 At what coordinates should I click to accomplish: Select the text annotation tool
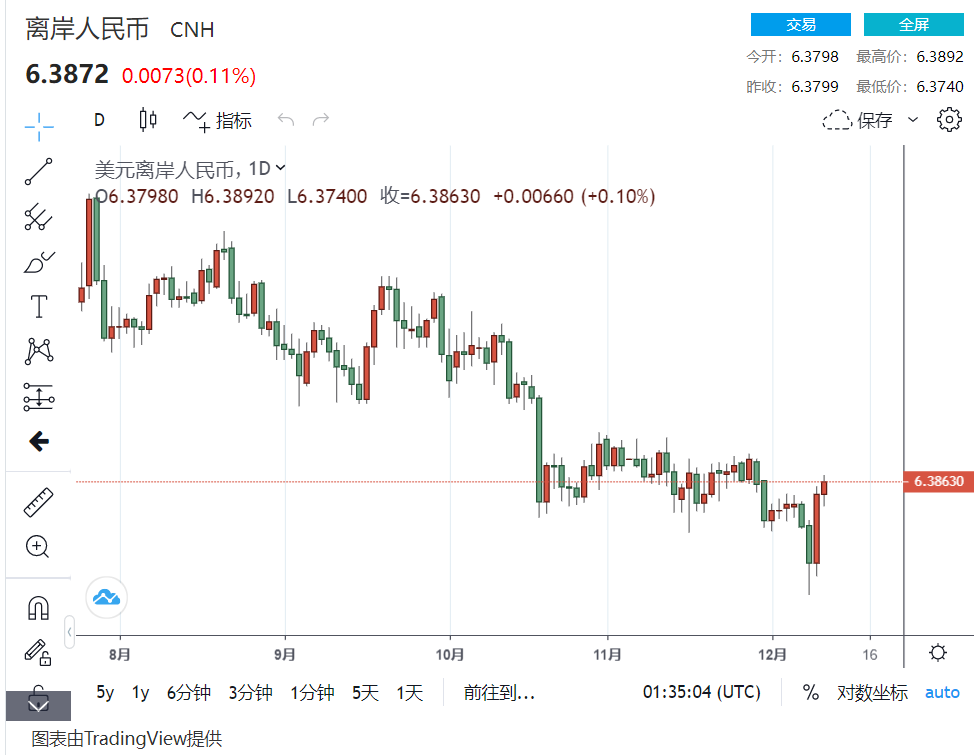(x=39, y=307)
